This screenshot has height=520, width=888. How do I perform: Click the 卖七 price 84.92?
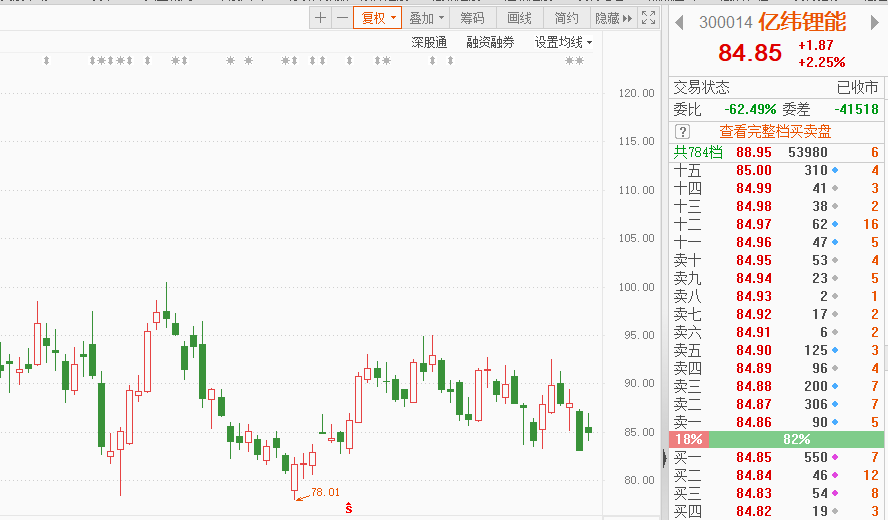pyautogui.click(x=754, y=314)
